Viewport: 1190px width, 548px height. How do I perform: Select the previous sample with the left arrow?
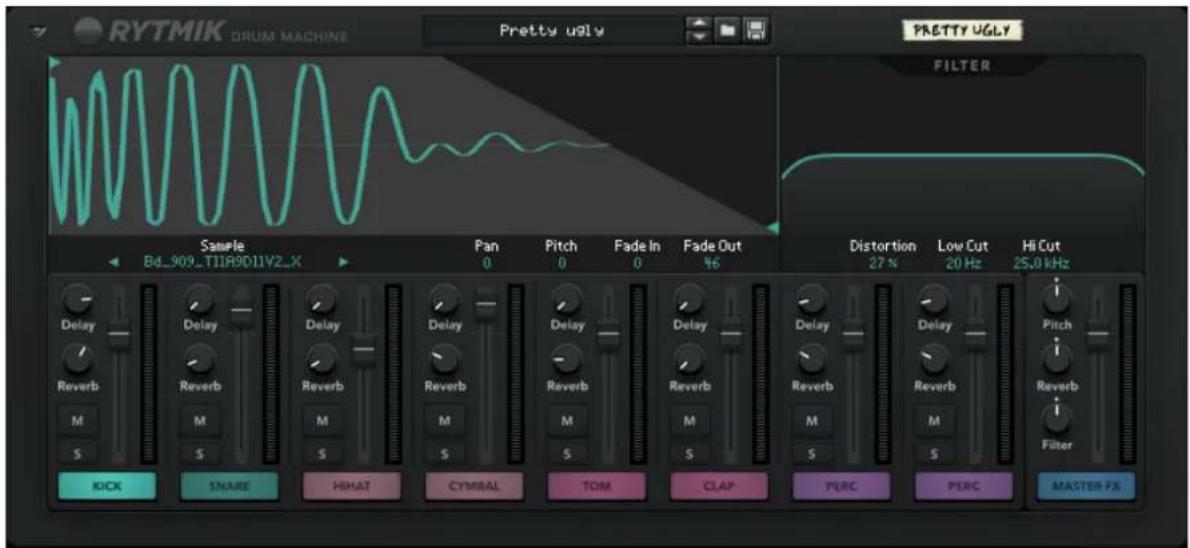click(113, 263)
